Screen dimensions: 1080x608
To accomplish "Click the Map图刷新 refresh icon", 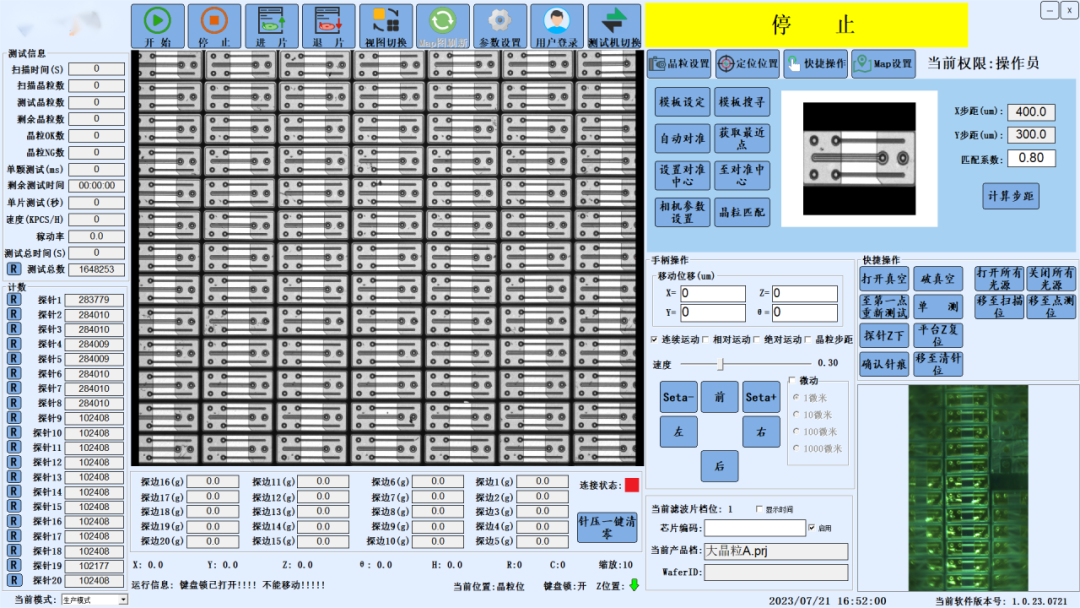I will [x=443, y=26].
